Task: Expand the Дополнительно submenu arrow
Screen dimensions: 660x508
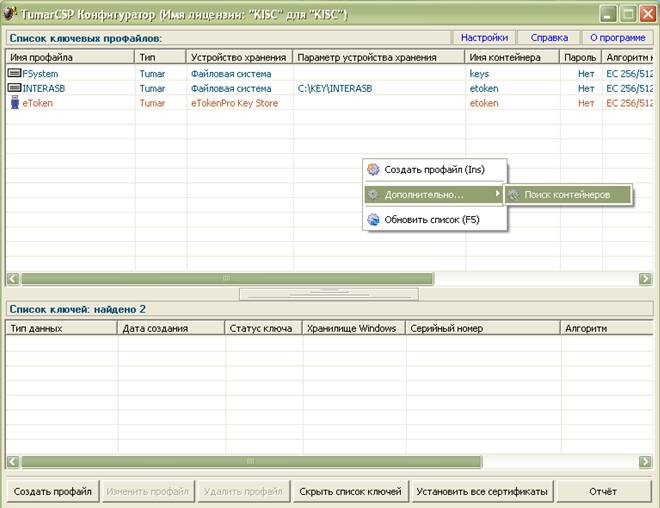Action: tap(498, 194)
